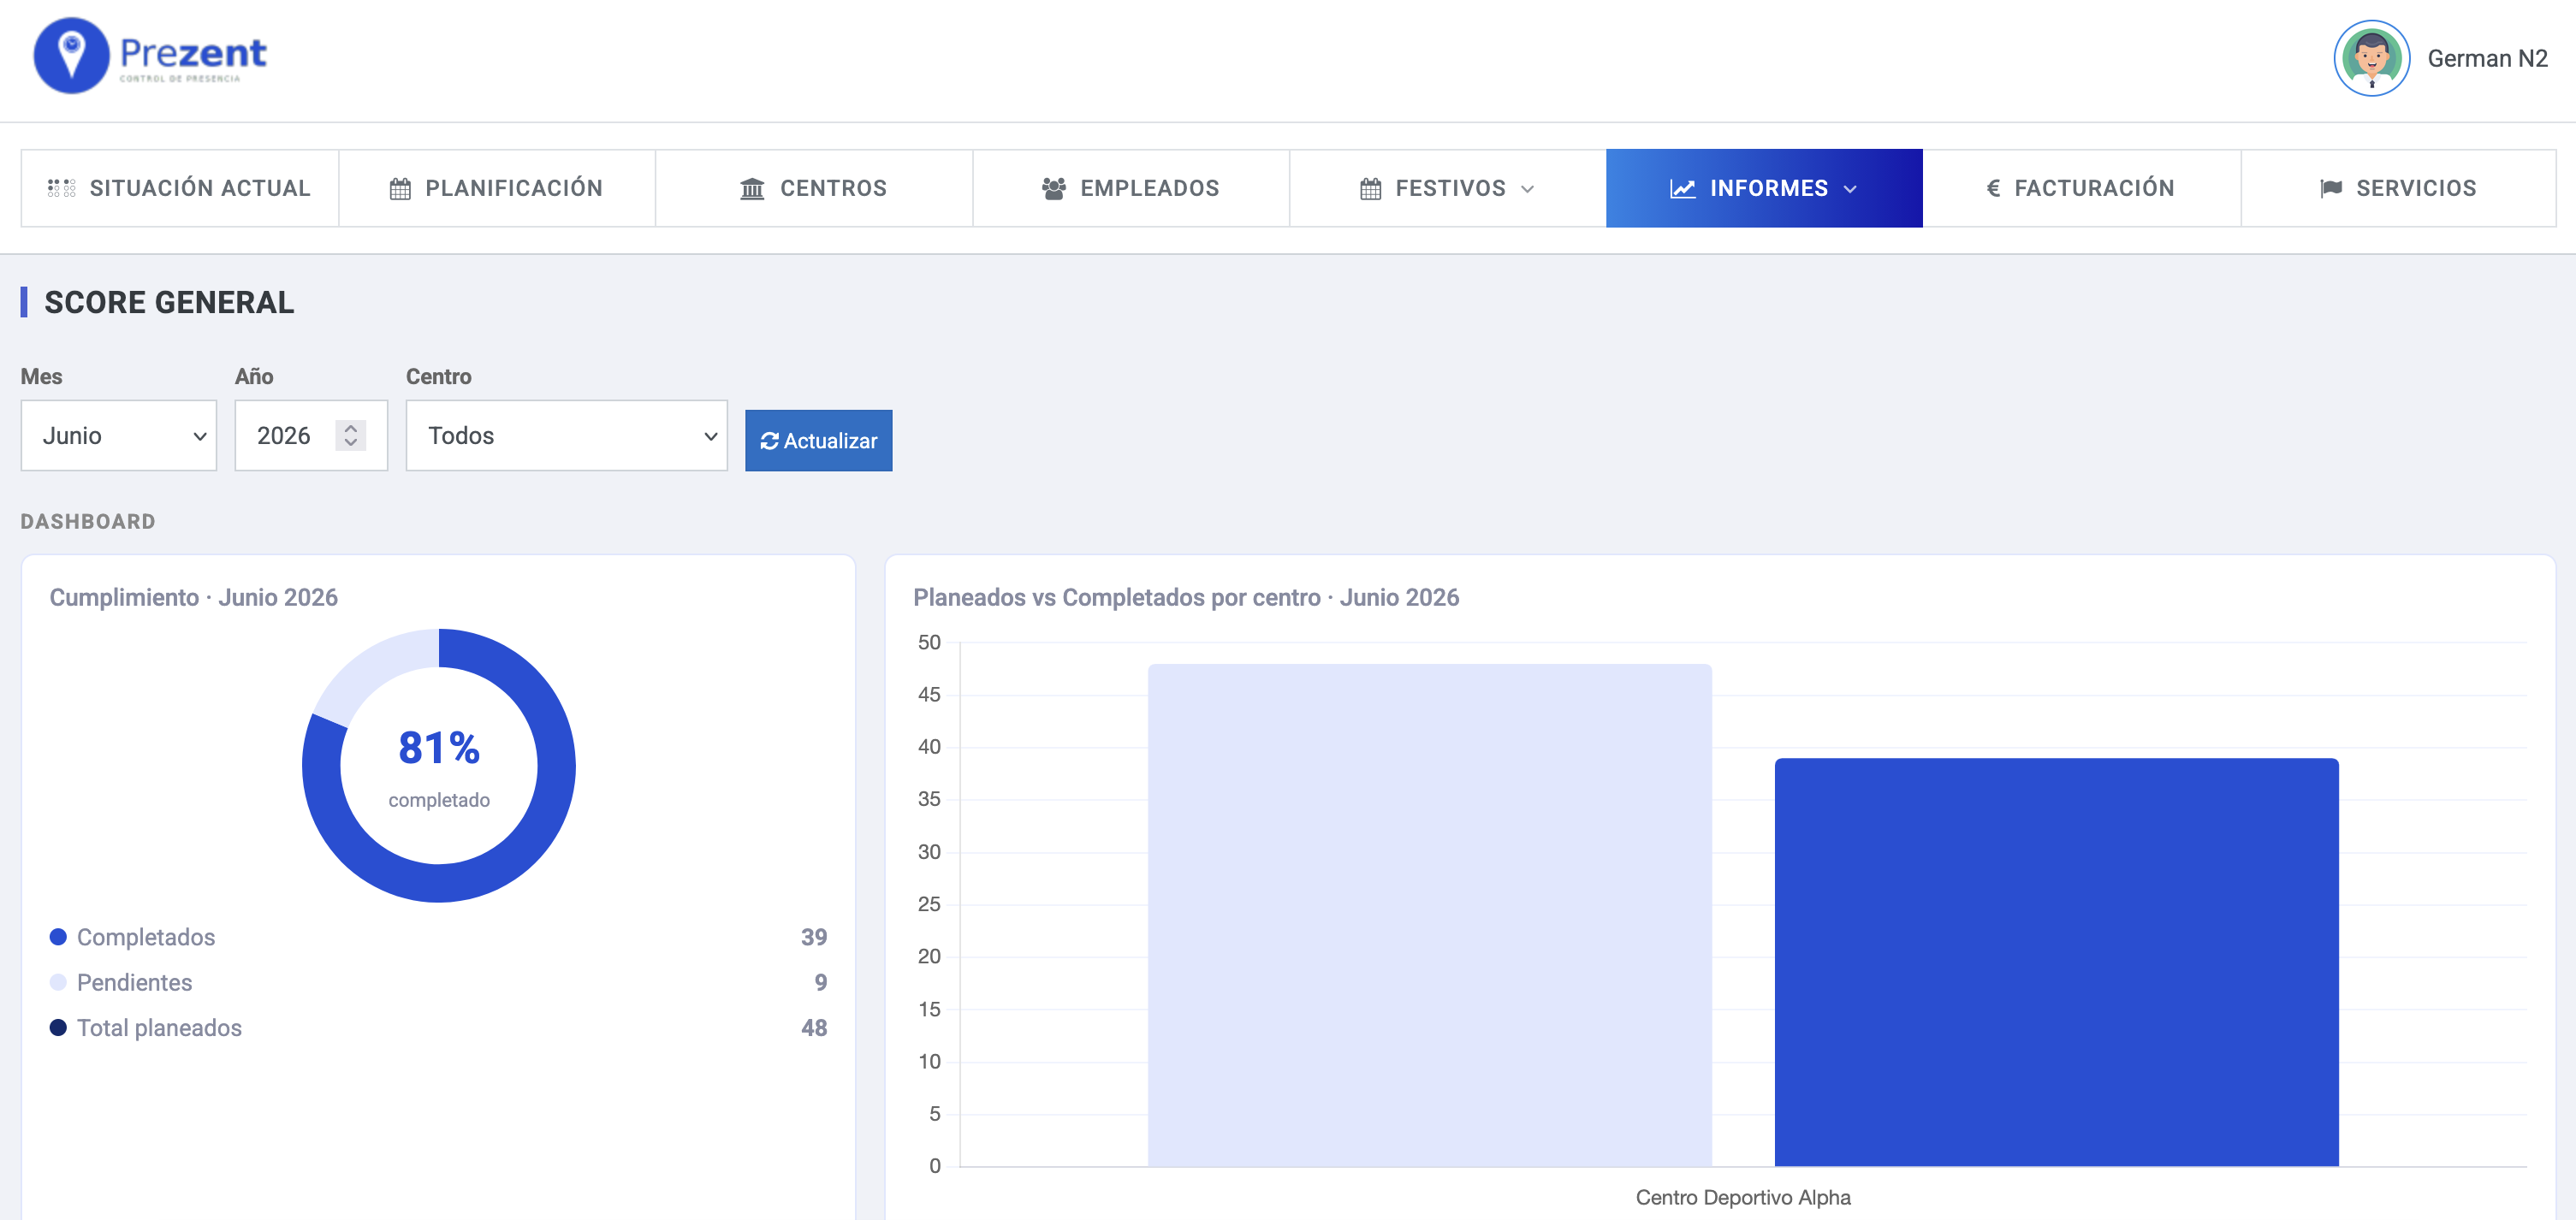Screen dimensions: 2576x1220
Task: Open the German N2 user avatar
Action: (2371, 58)
